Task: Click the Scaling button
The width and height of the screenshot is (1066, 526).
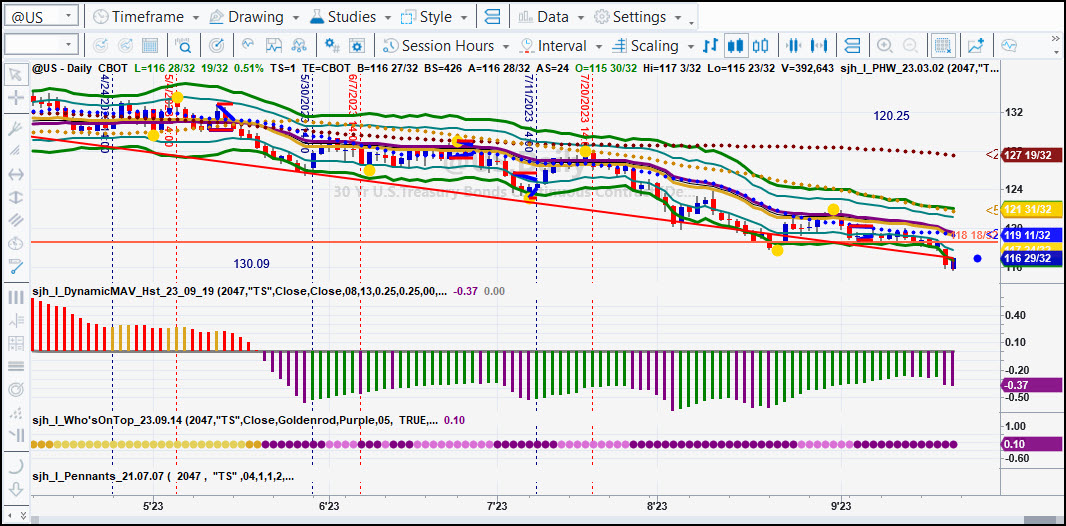Action: tap(645, 46)
